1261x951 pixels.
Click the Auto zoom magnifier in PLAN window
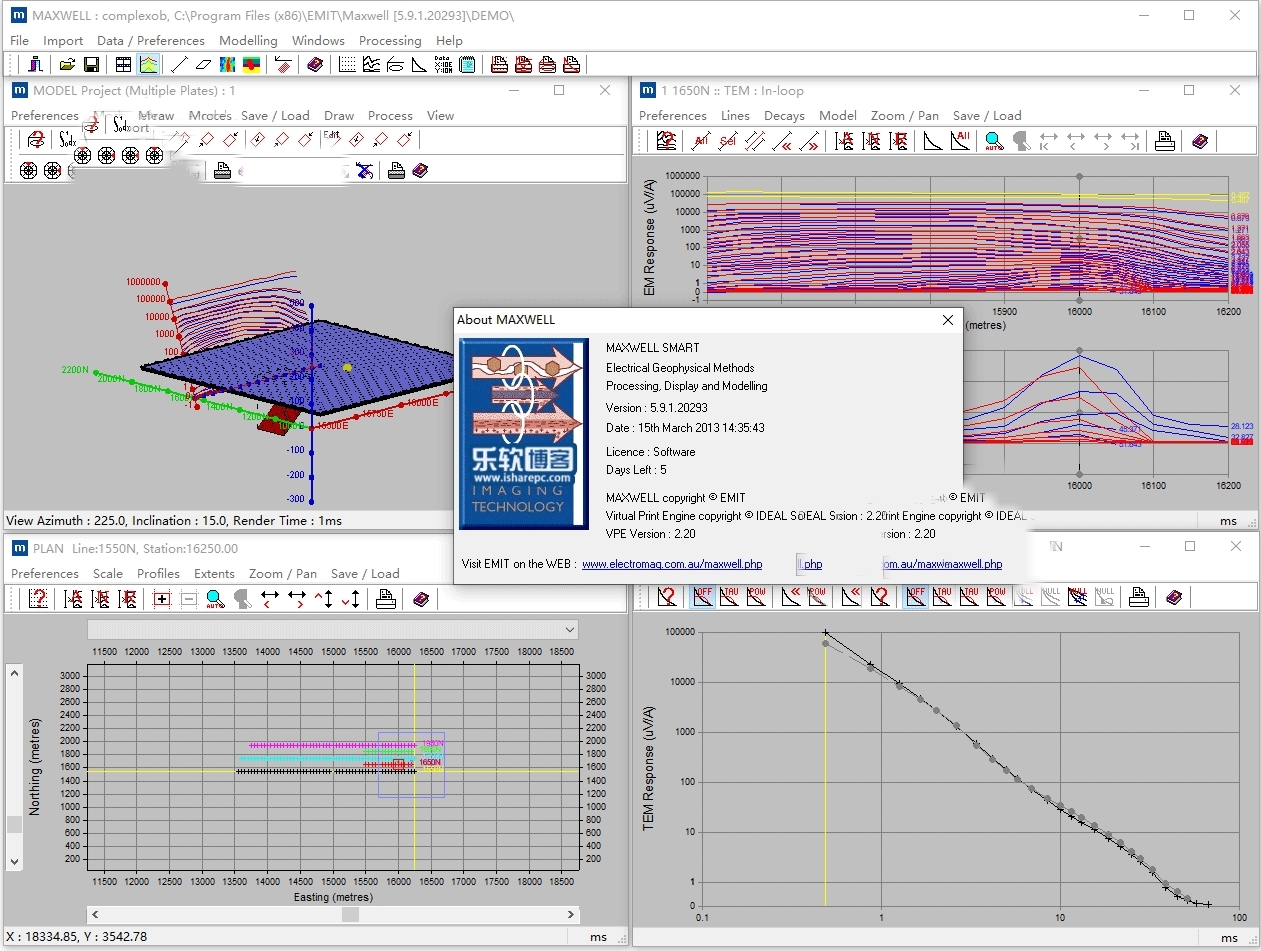pyautogui.click(x=215, y=599)
